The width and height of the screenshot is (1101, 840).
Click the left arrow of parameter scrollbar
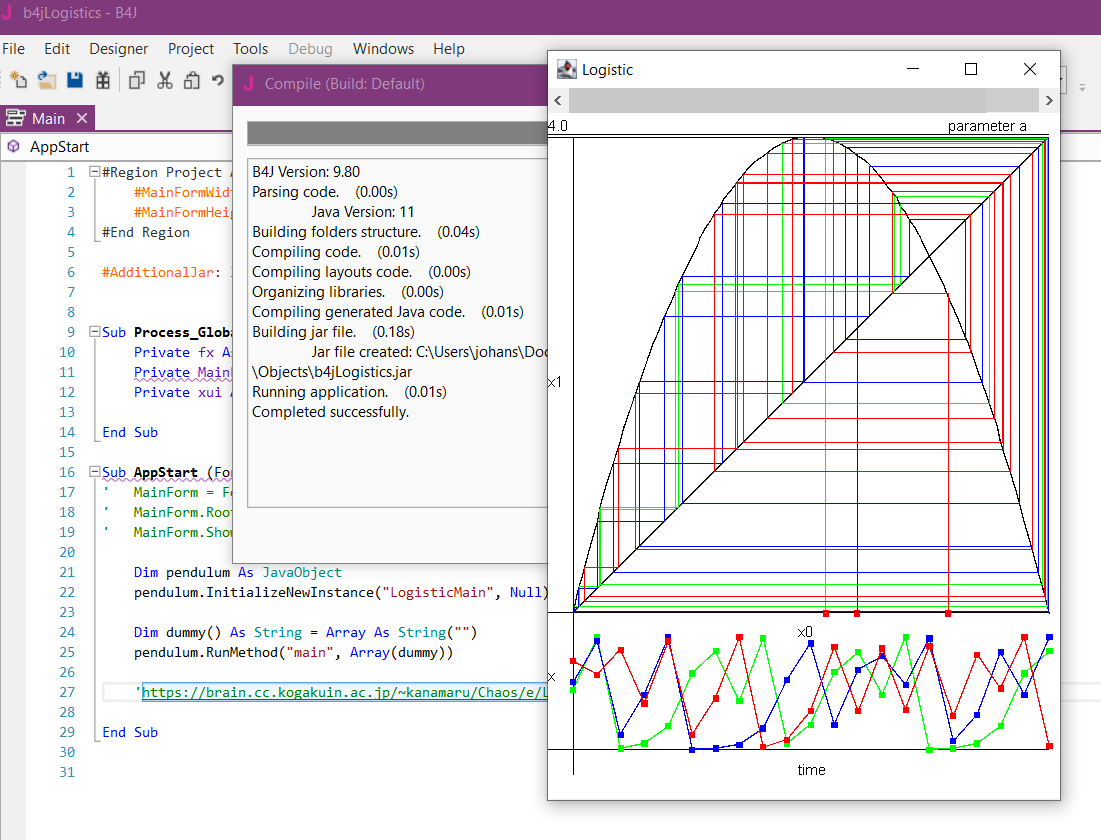558,101
